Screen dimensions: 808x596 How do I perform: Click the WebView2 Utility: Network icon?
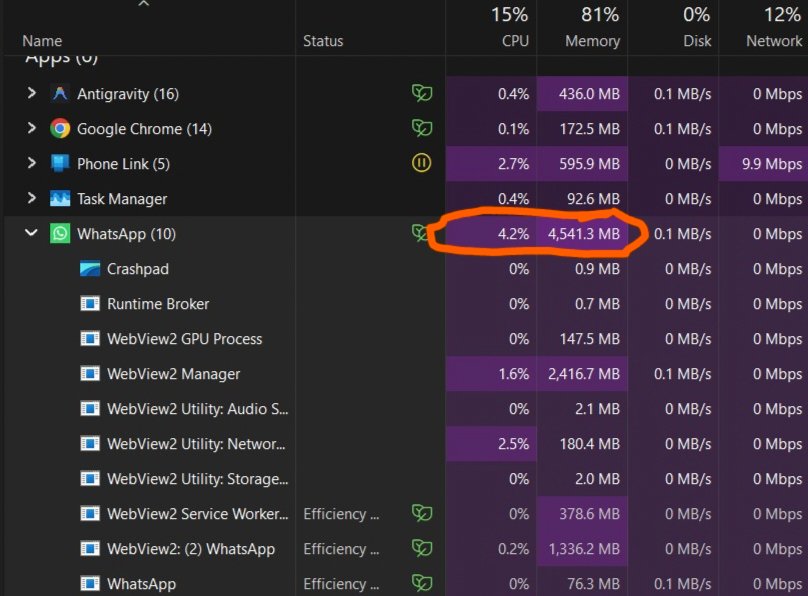pos(90,444)
